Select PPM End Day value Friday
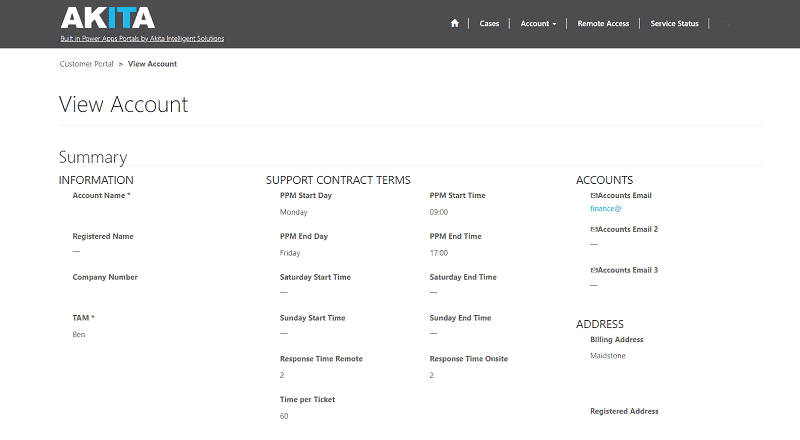800x440 pixels. coord(290,253)
